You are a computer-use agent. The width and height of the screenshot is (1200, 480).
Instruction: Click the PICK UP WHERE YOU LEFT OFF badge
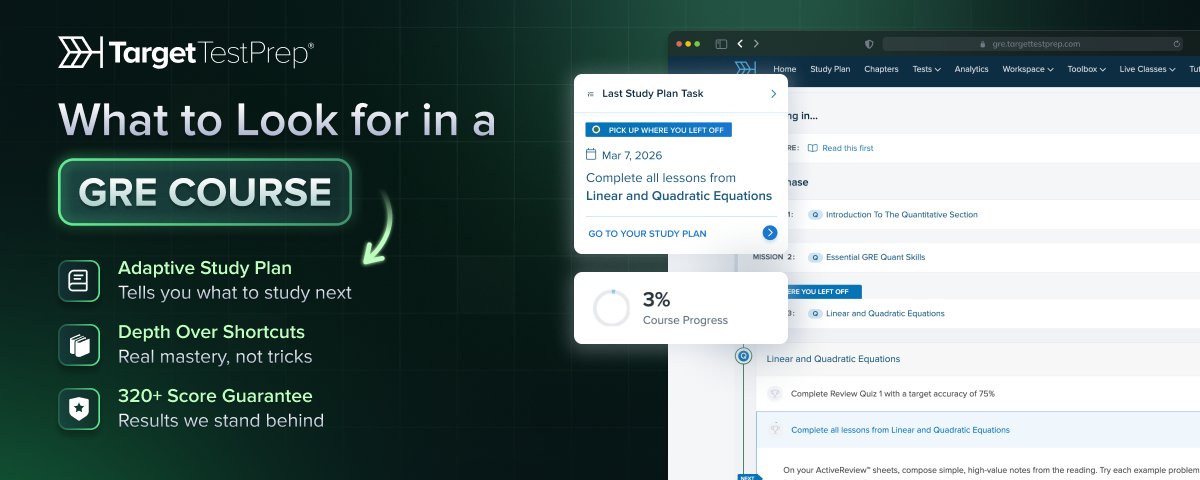pyautogui.click(x=660, y=130)
